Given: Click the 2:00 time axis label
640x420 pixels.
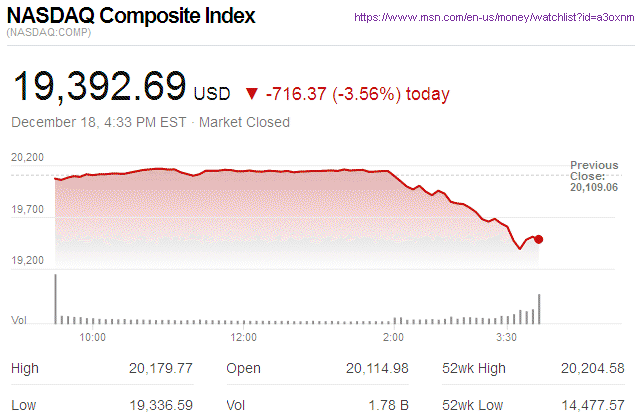Looking at the screenshot, I should pos(394,337).
